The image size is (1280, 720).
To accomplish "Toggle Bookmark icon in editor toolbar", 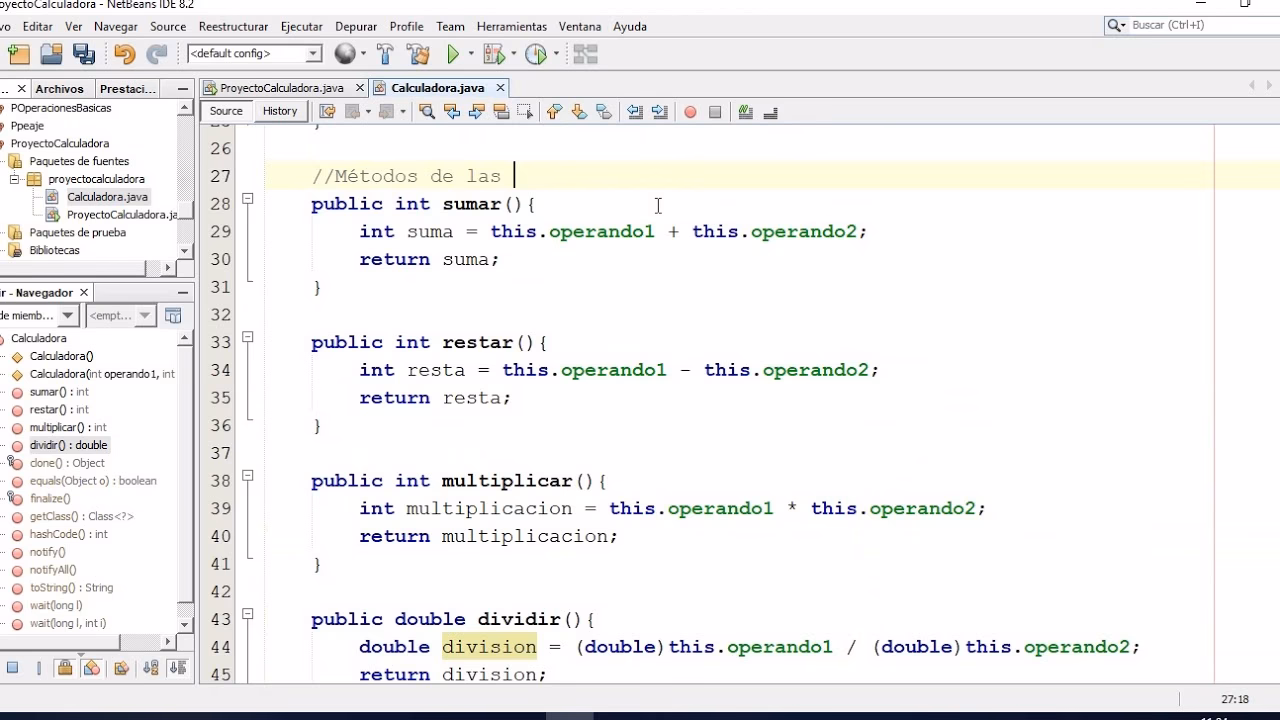I will coord(603,112).
